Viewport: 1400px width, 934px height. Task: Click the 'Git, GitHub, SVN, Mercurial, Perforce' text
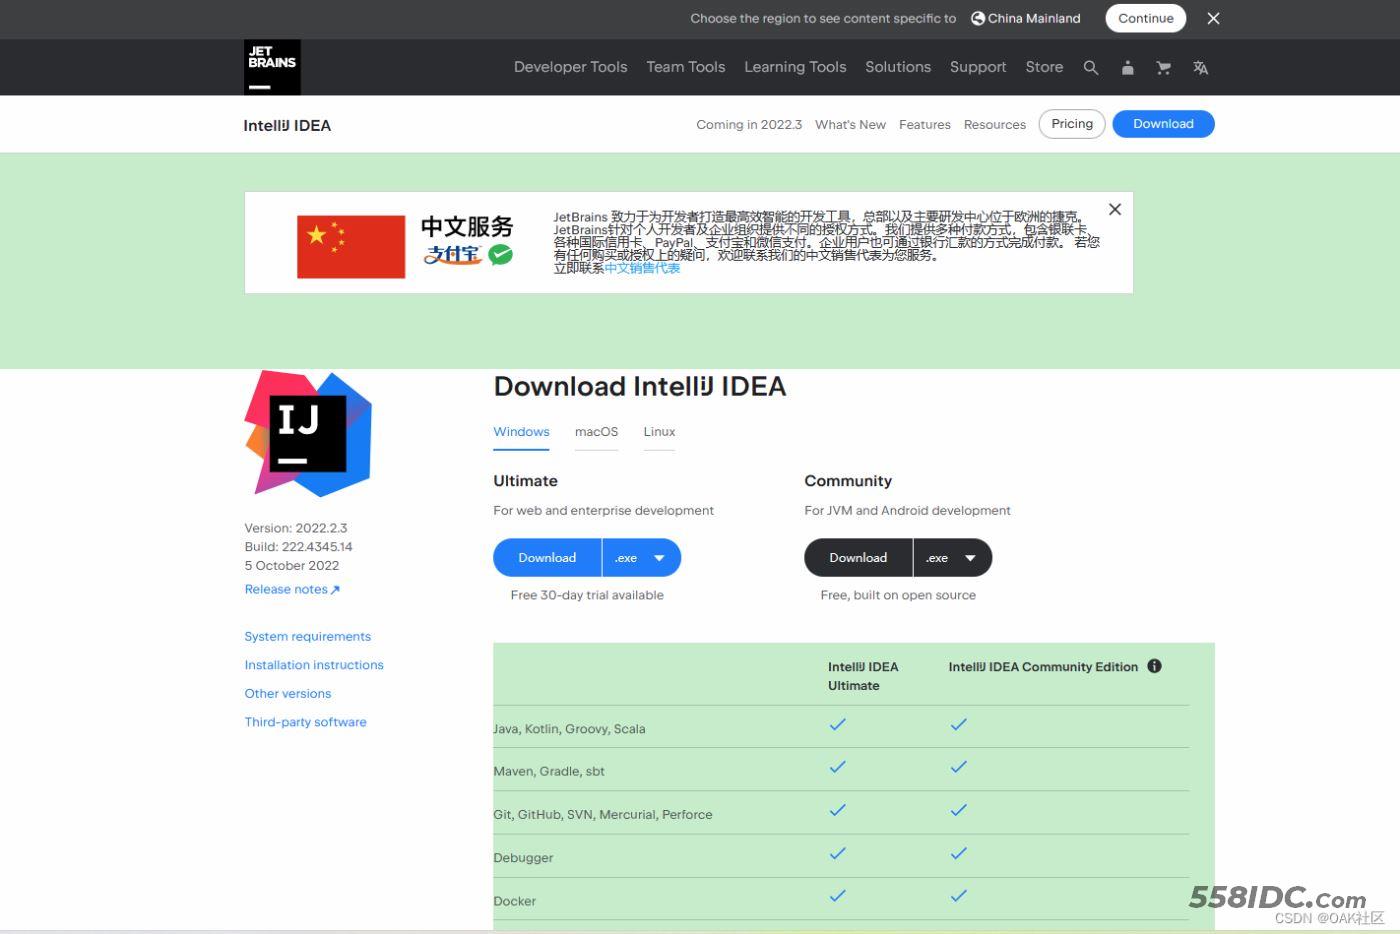[x=603, y=815]
